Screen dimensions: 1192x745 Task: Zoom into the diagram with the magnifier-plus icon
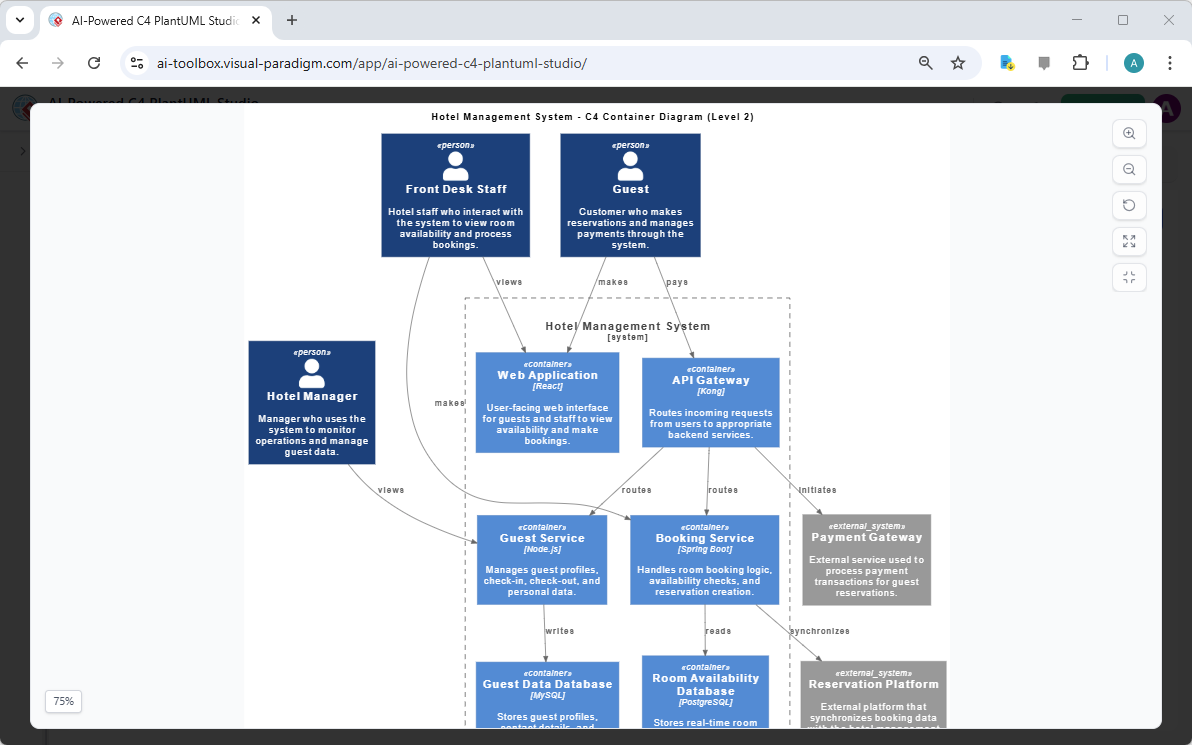click(1129, 133)
